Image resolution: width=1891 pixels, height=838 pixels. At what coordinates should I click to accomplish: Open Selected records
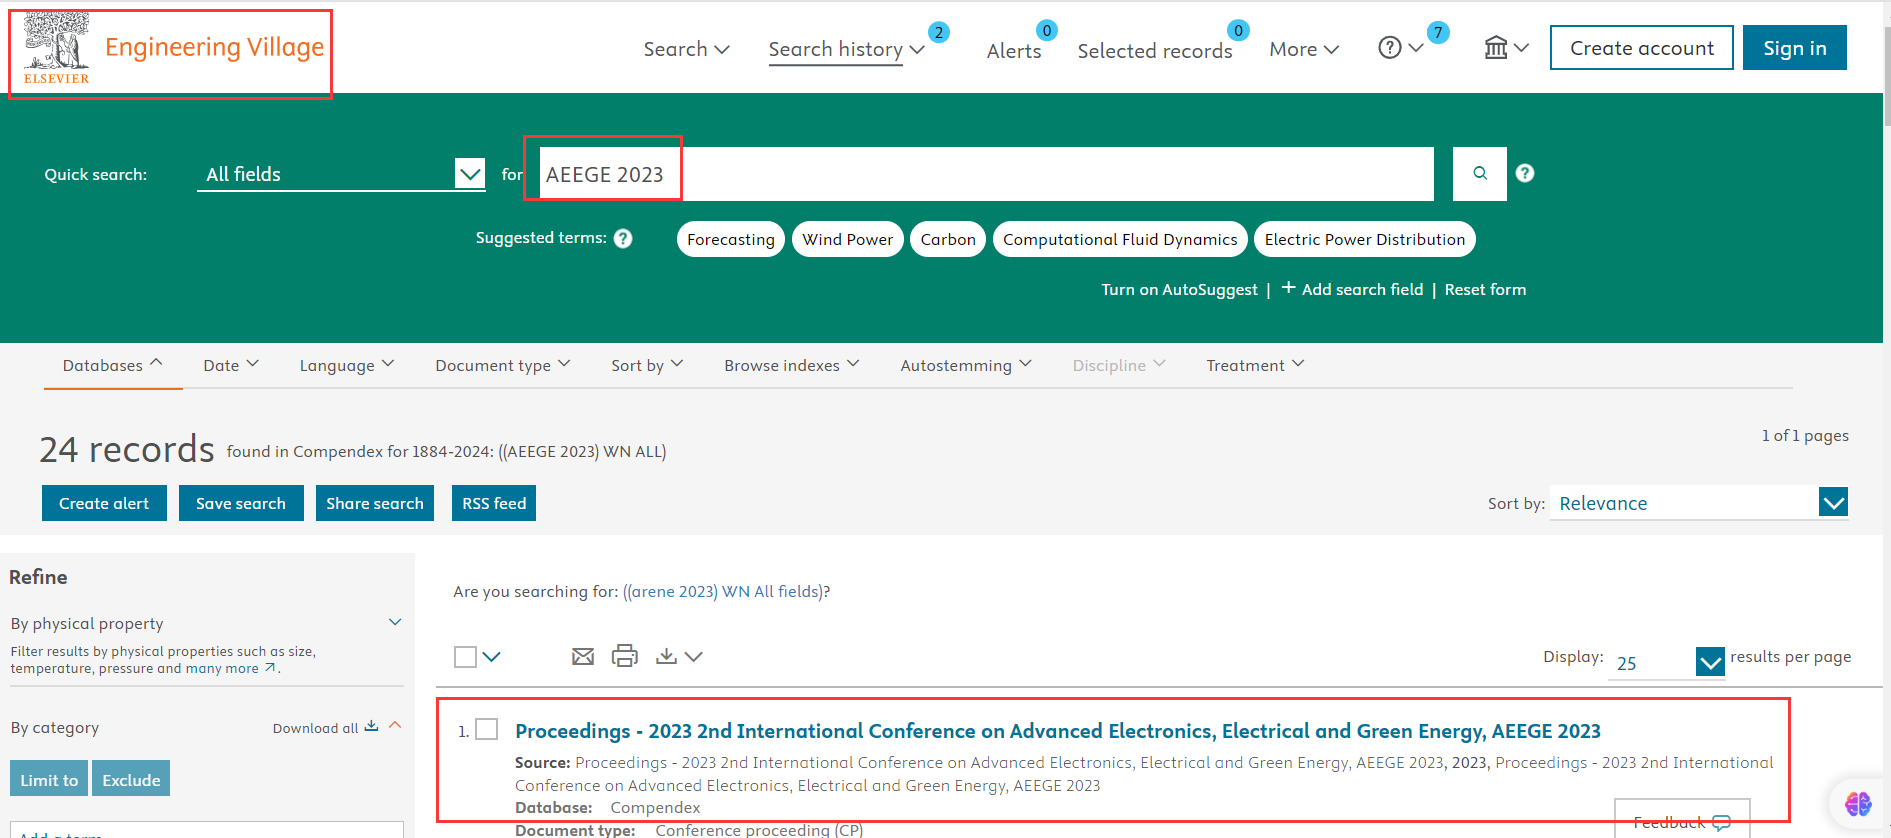click(x=1155, y=51)
